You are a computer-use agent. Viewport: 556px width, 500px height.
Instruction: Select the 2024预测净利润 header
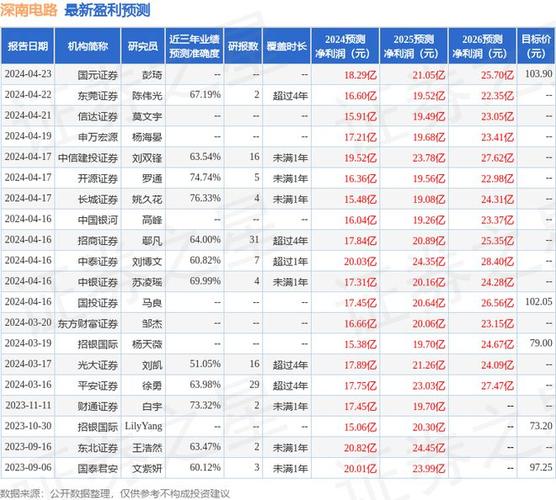[345, 46]
